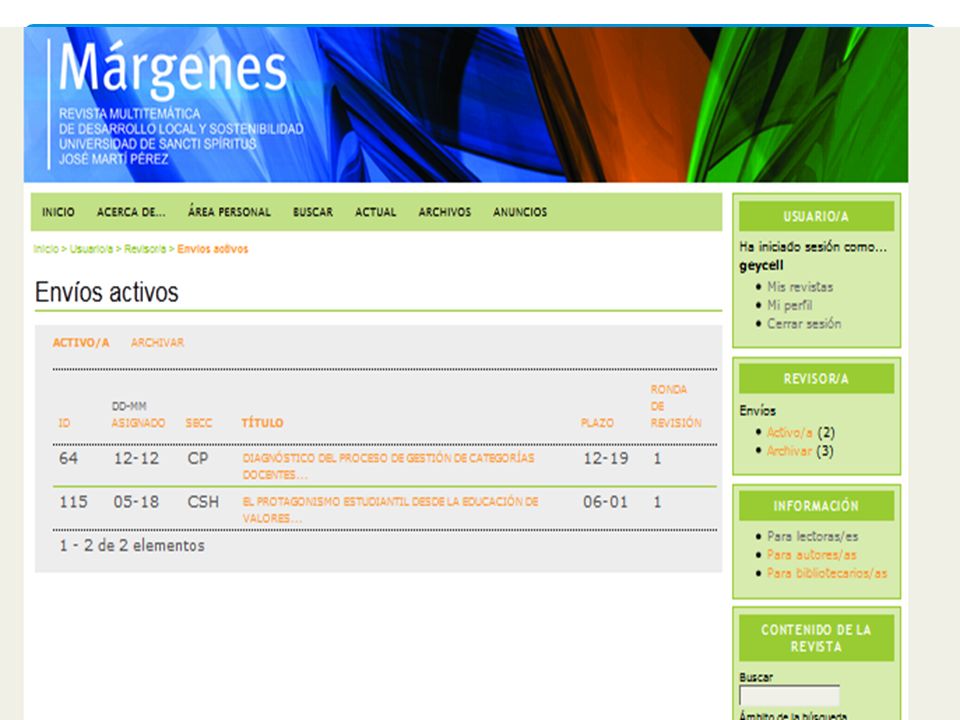Sort by TÍTULO column header

[x=262, y=423]
